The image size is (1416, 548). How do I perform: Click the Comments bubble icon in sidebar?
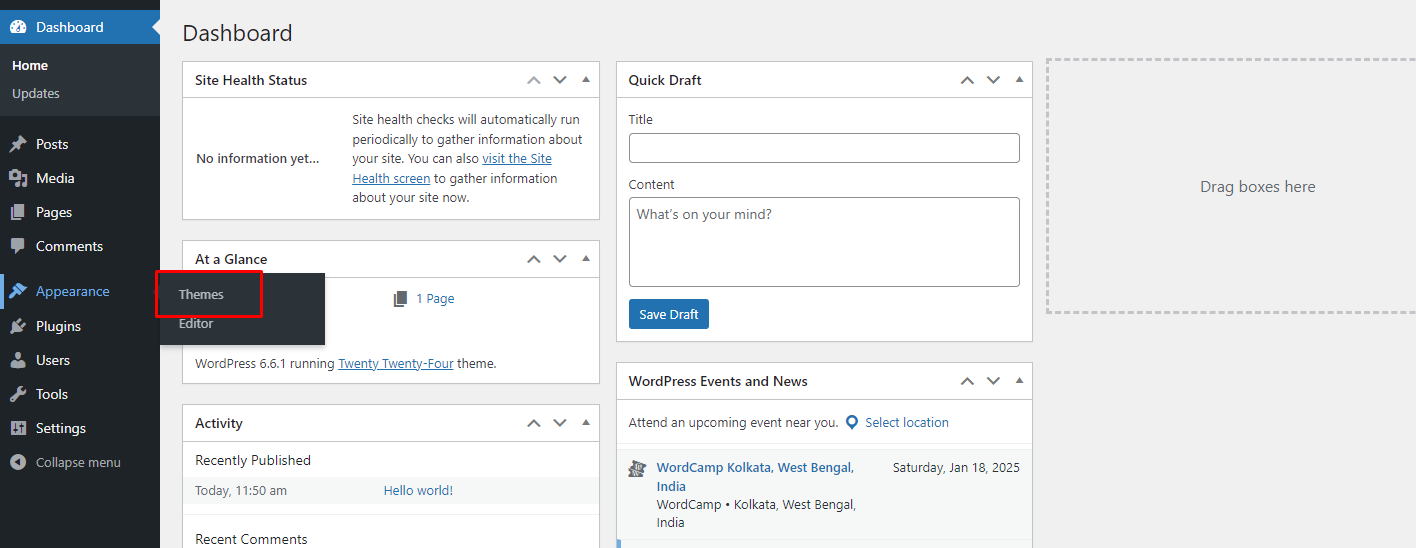(x=18, y=246)
